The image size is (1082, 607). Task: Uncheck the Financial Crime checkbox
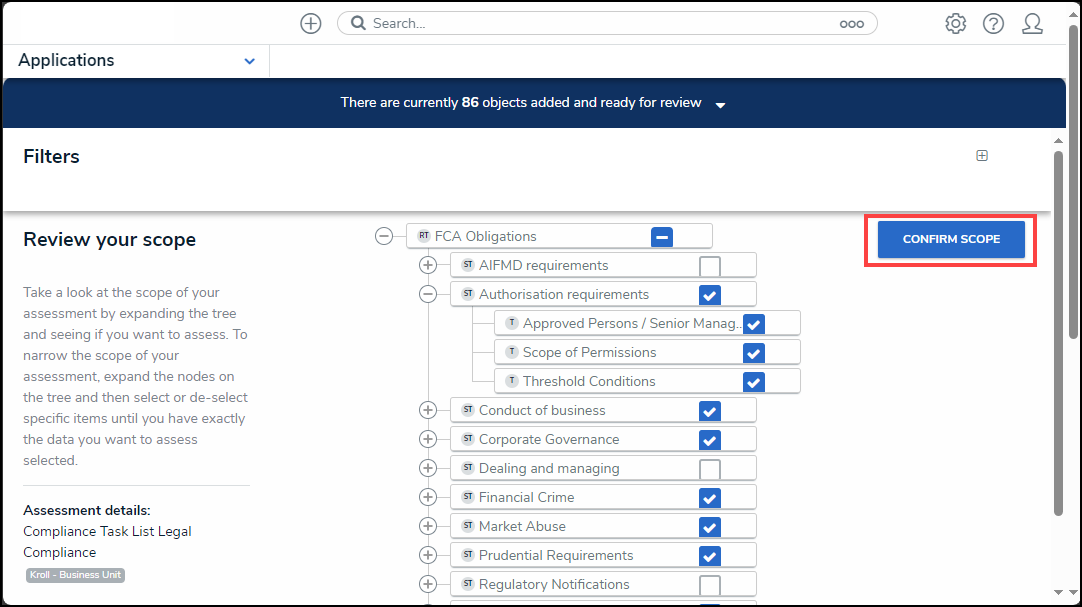click(x=709, y=498)
